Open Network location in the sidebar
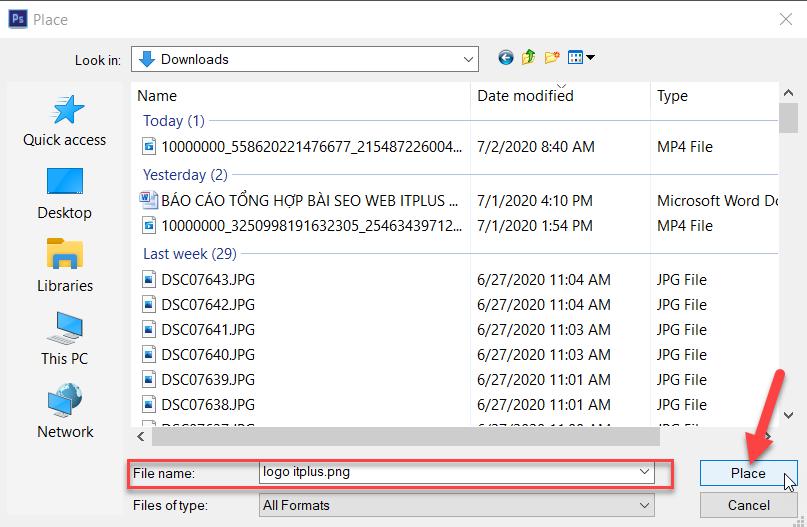The image size is (807, 527). point(65,412)
